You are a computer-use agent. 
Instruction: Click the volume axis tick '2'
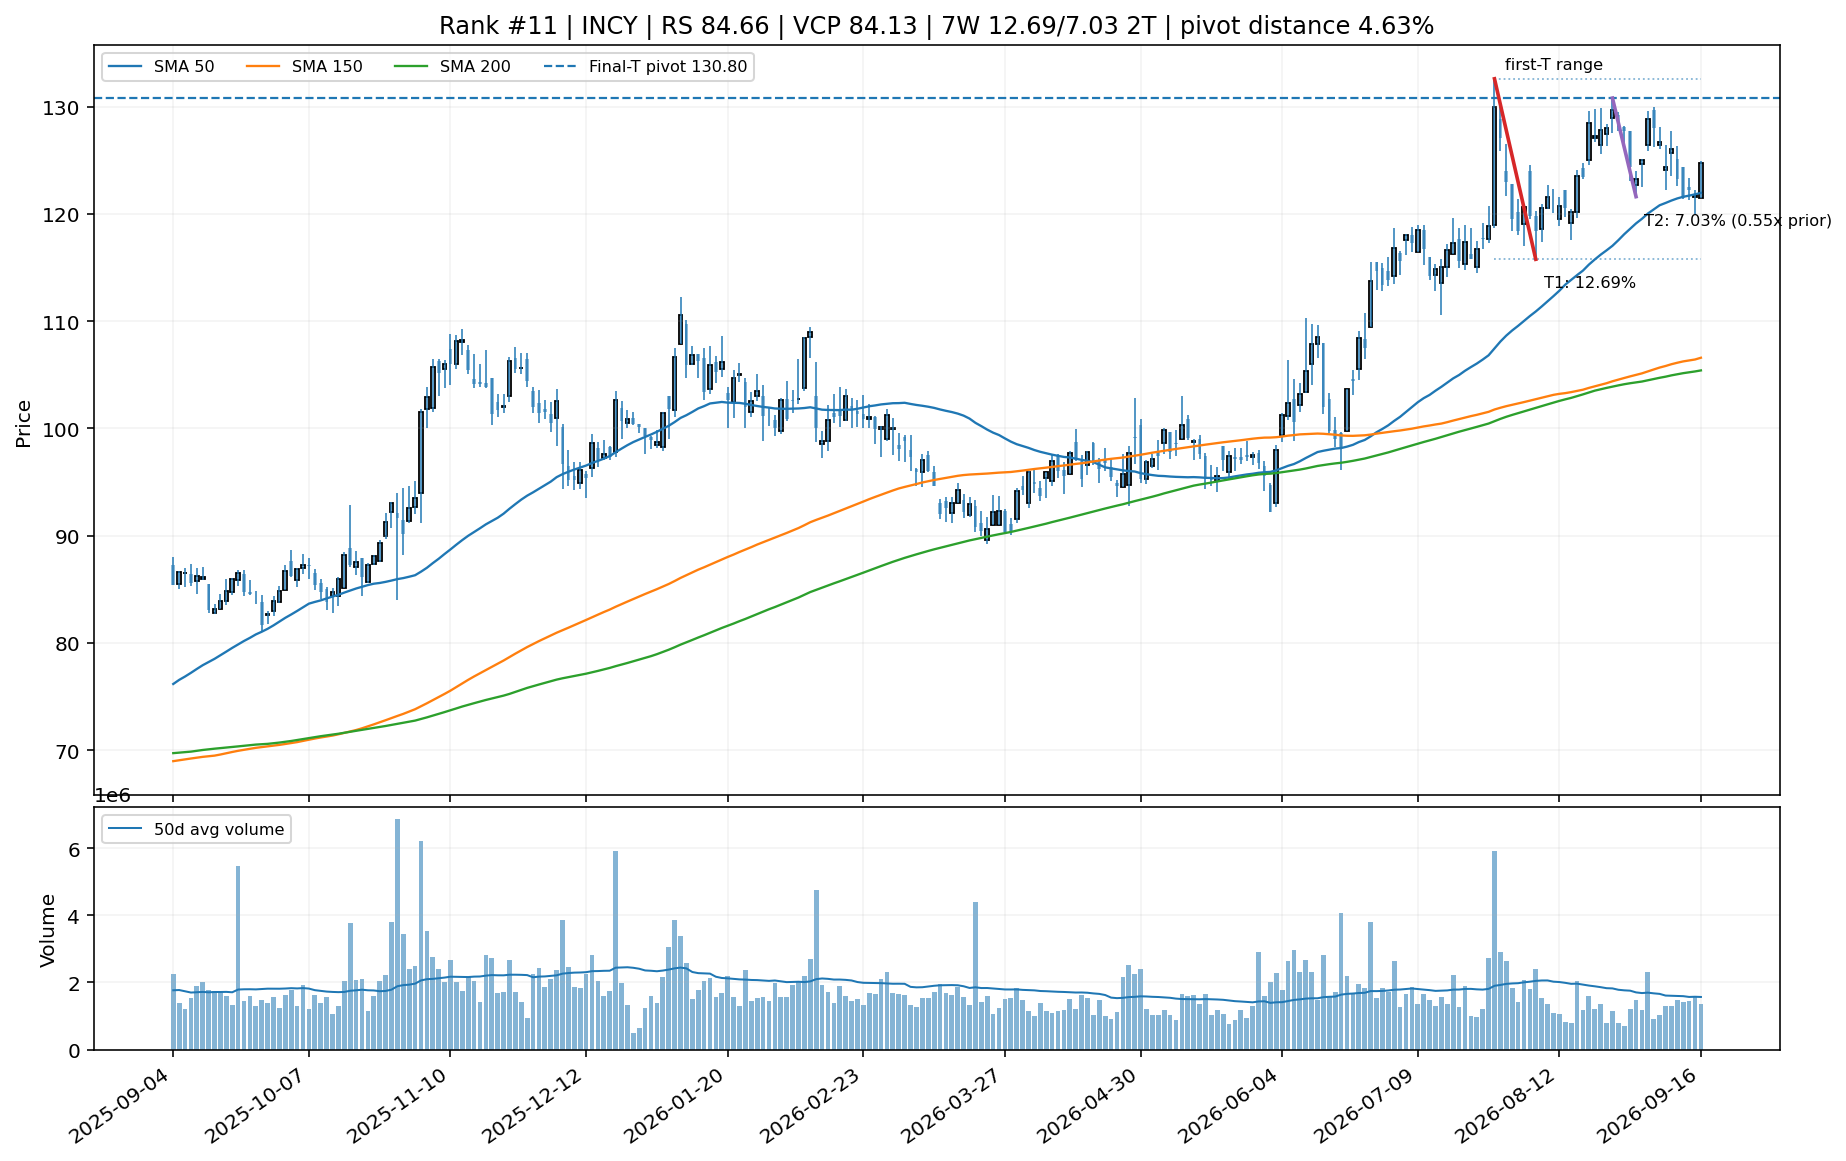76,983
